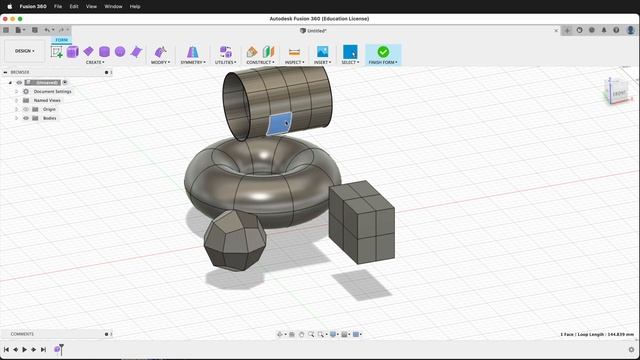Expand the Document Settings tree node

[16, 91]
